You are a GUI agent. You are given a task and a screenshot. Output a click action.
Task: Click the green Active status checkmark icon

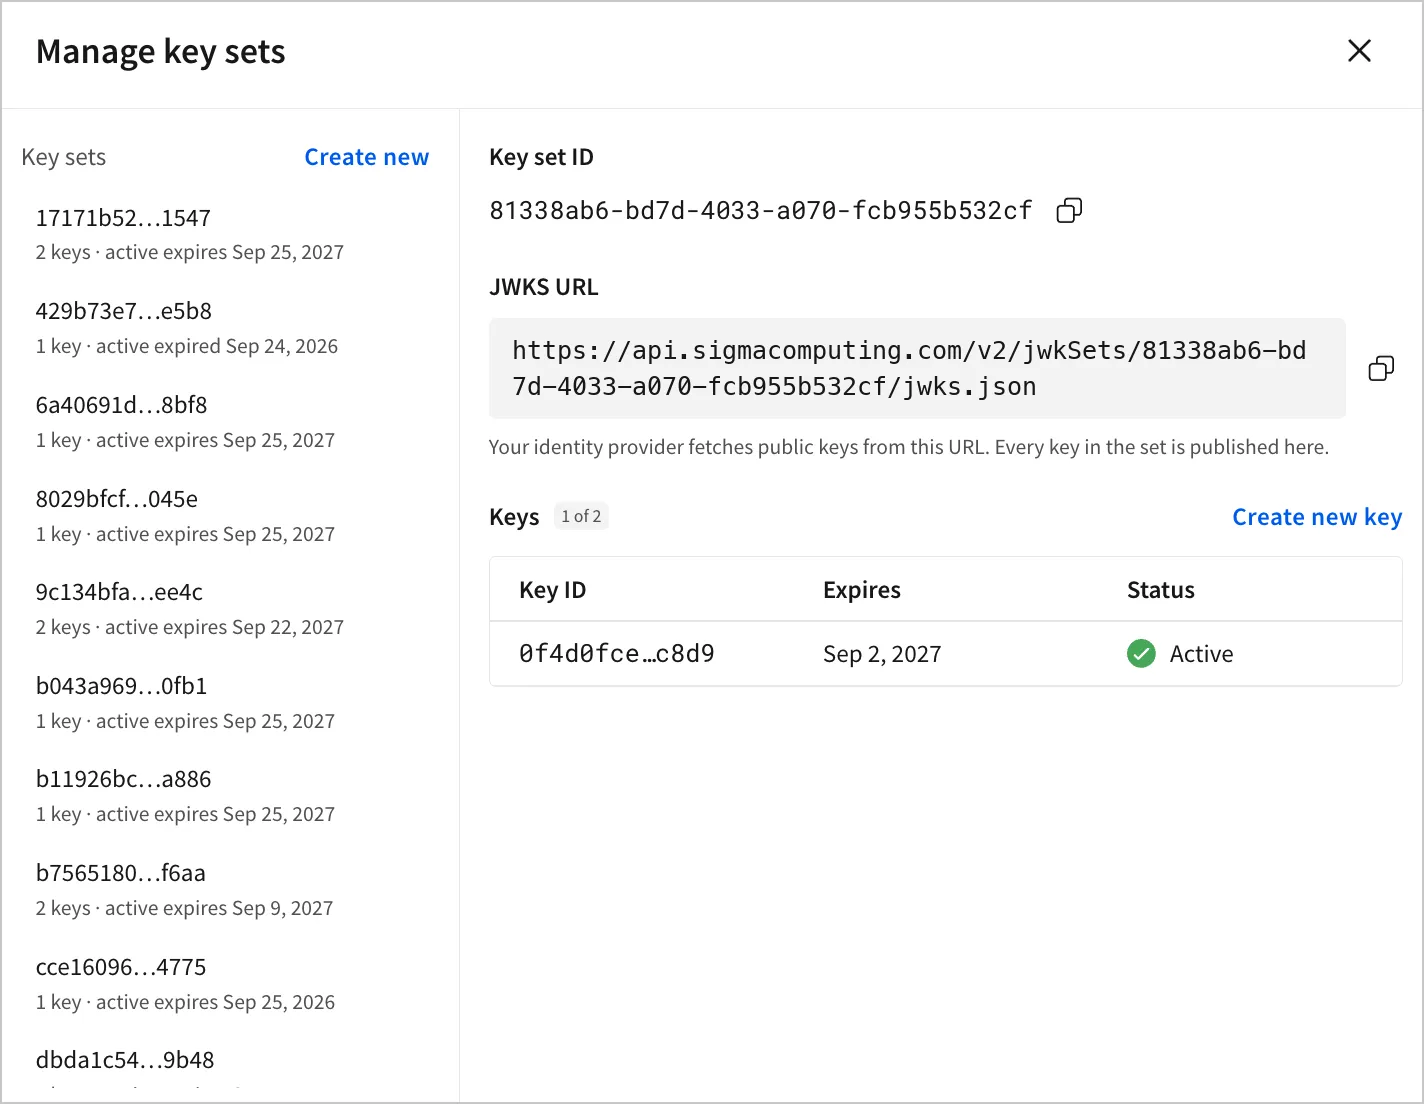point(1141,654)
